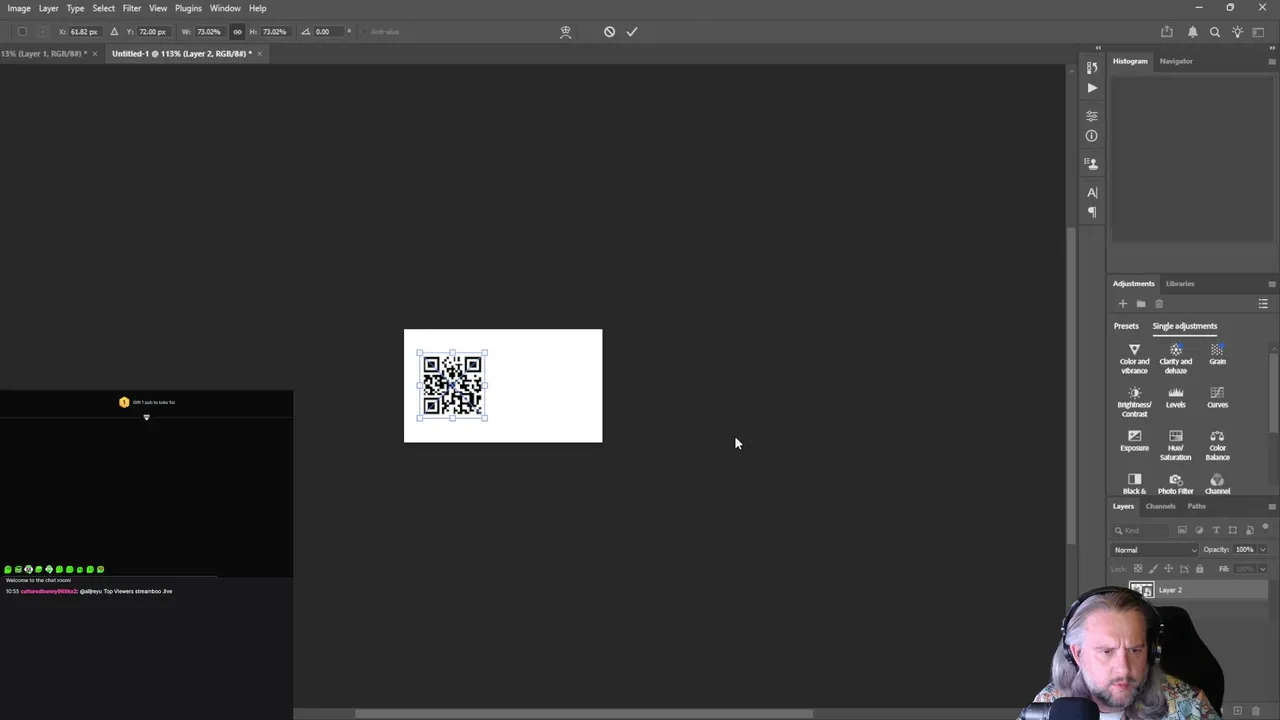The width and height of the screenshot is (1280, 720).
Task: Open the View menu
Action: (158, 8)
